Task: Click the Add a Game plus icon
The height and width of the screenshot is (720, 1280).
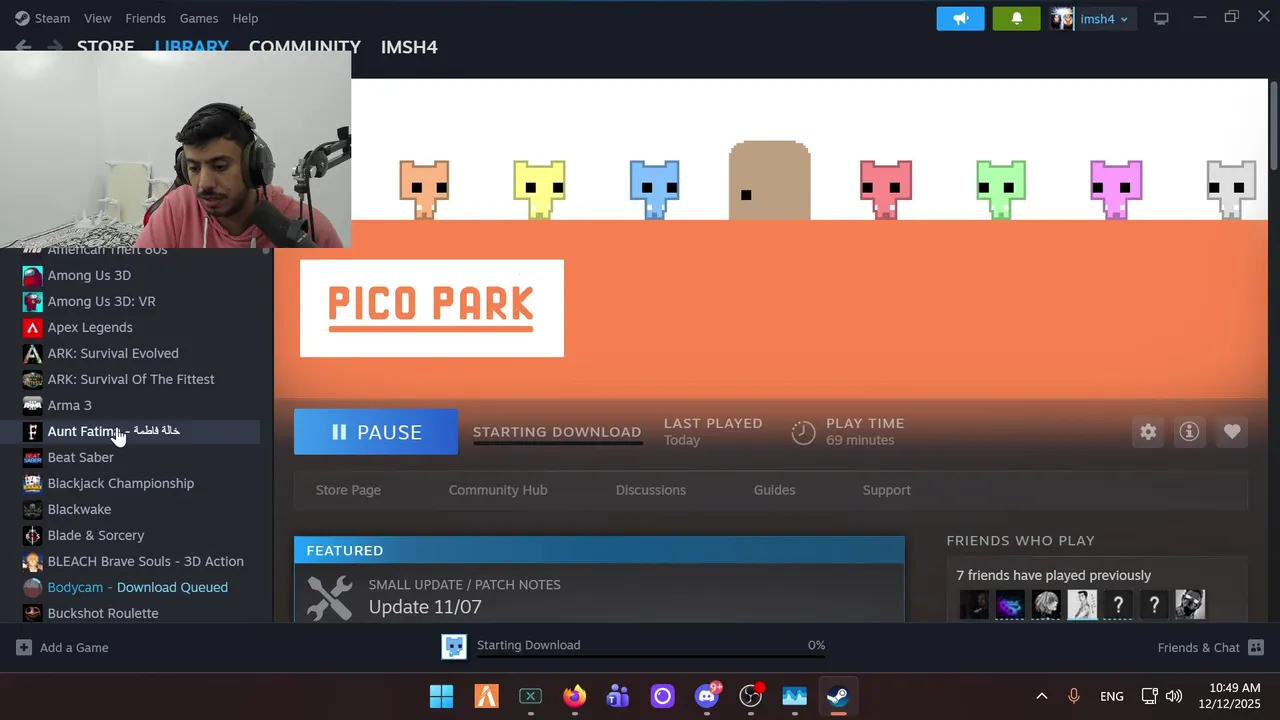Action: click(24, 647)
